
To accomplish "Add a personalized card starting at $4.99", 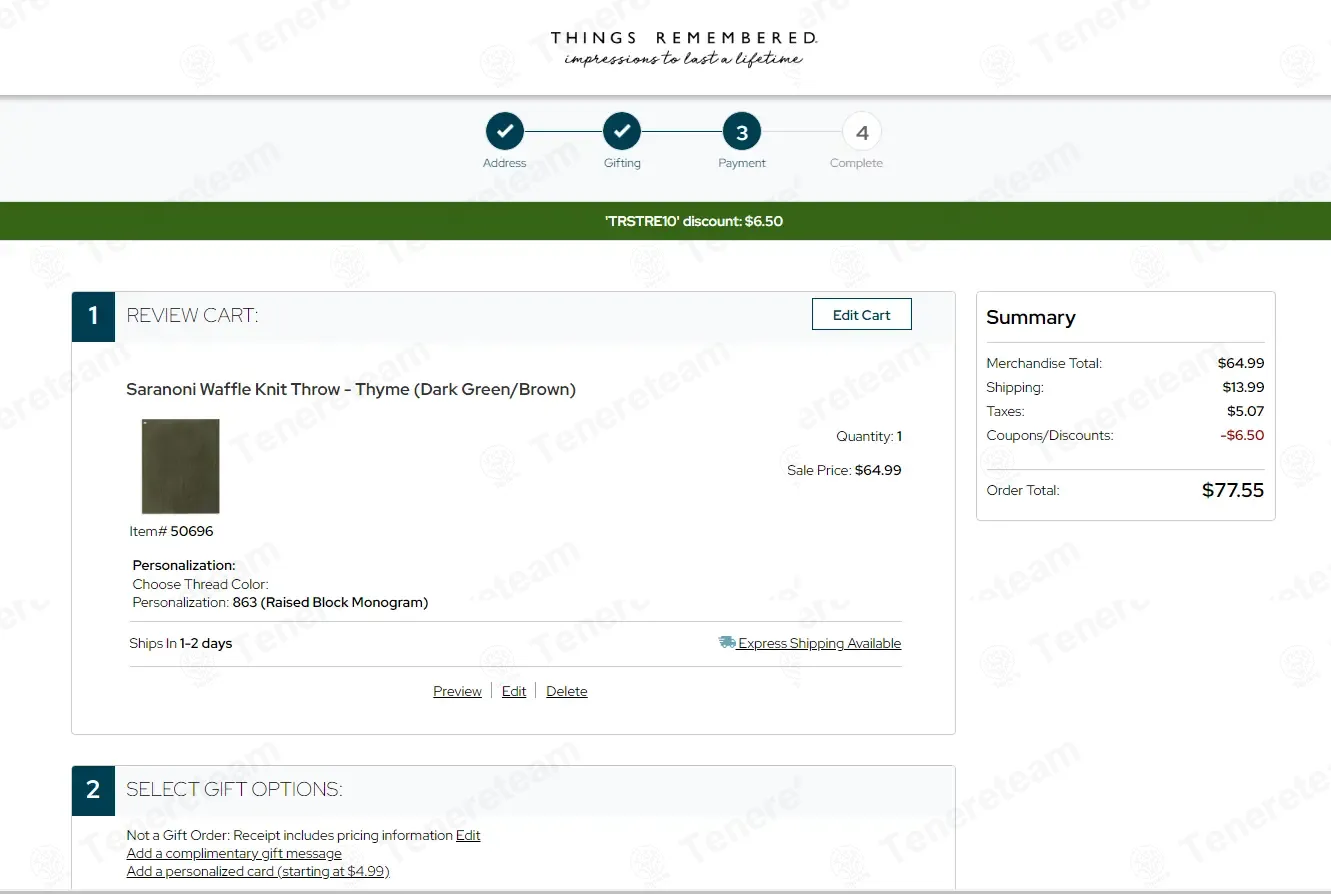I will pos(258,871).
